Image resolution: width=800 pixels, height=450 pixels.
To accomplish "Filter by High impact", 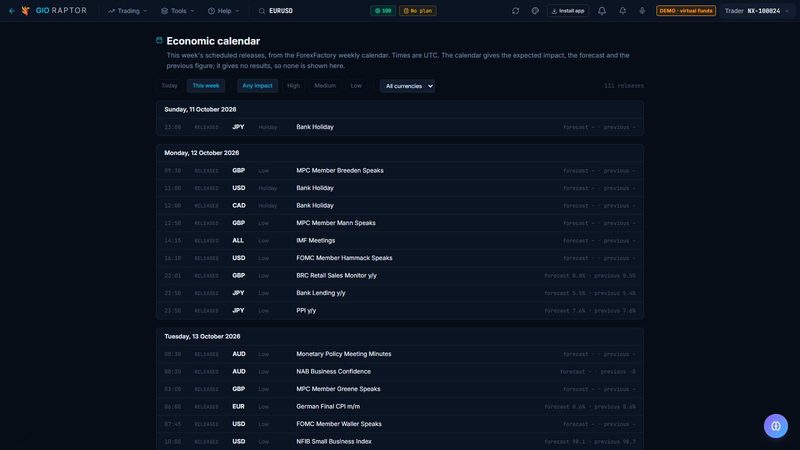I will pyautogui.click(x=293, y=86).
